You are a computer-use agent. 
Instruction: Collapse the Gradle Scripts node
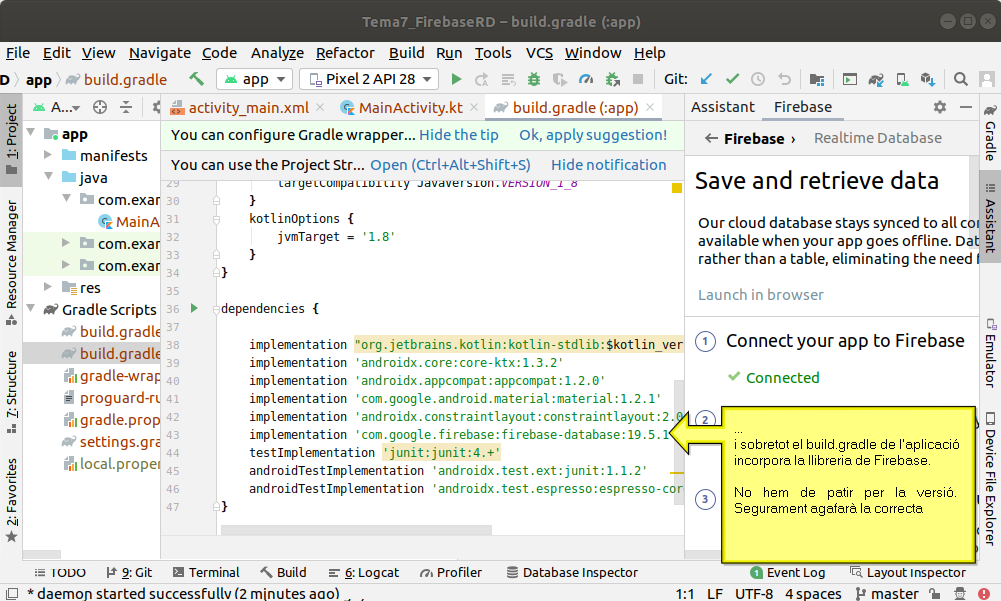click(31, 309)
